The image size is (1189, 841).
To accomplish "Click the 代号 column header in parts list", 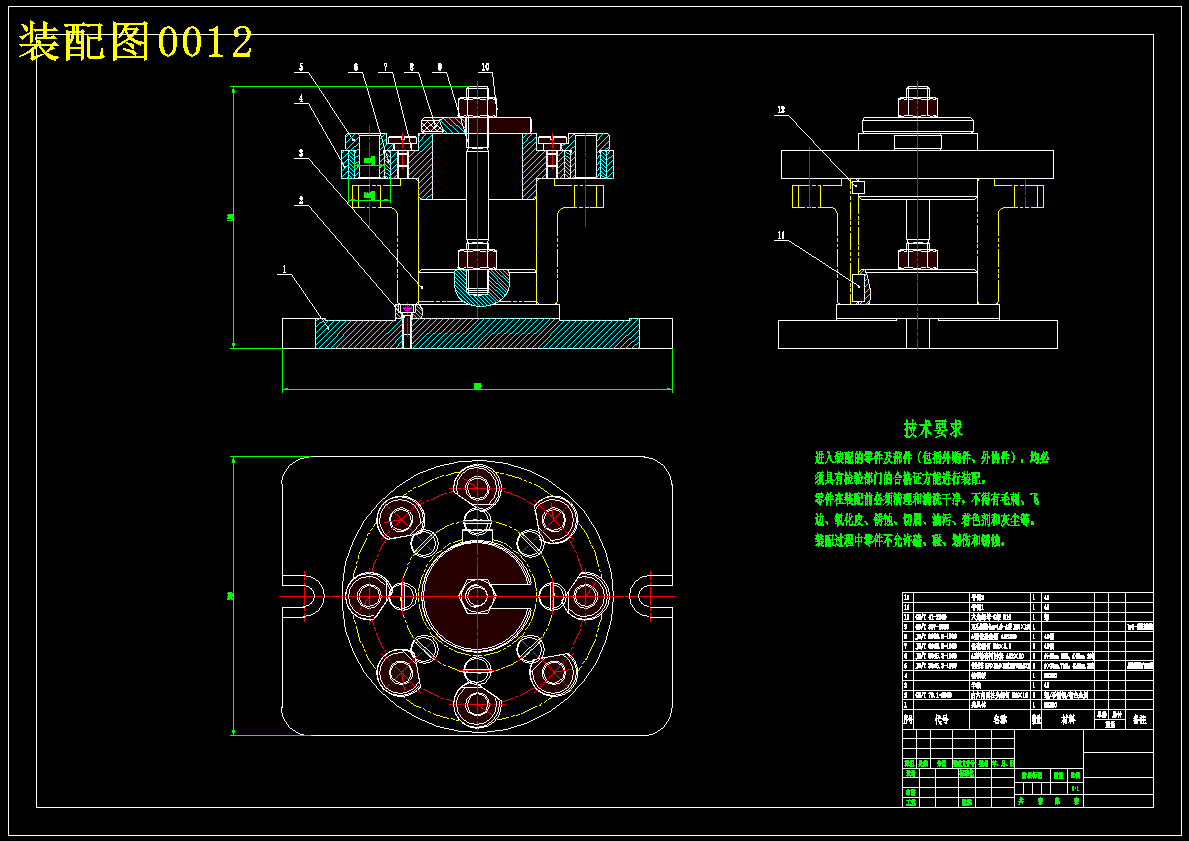I will tap(942, 720).
